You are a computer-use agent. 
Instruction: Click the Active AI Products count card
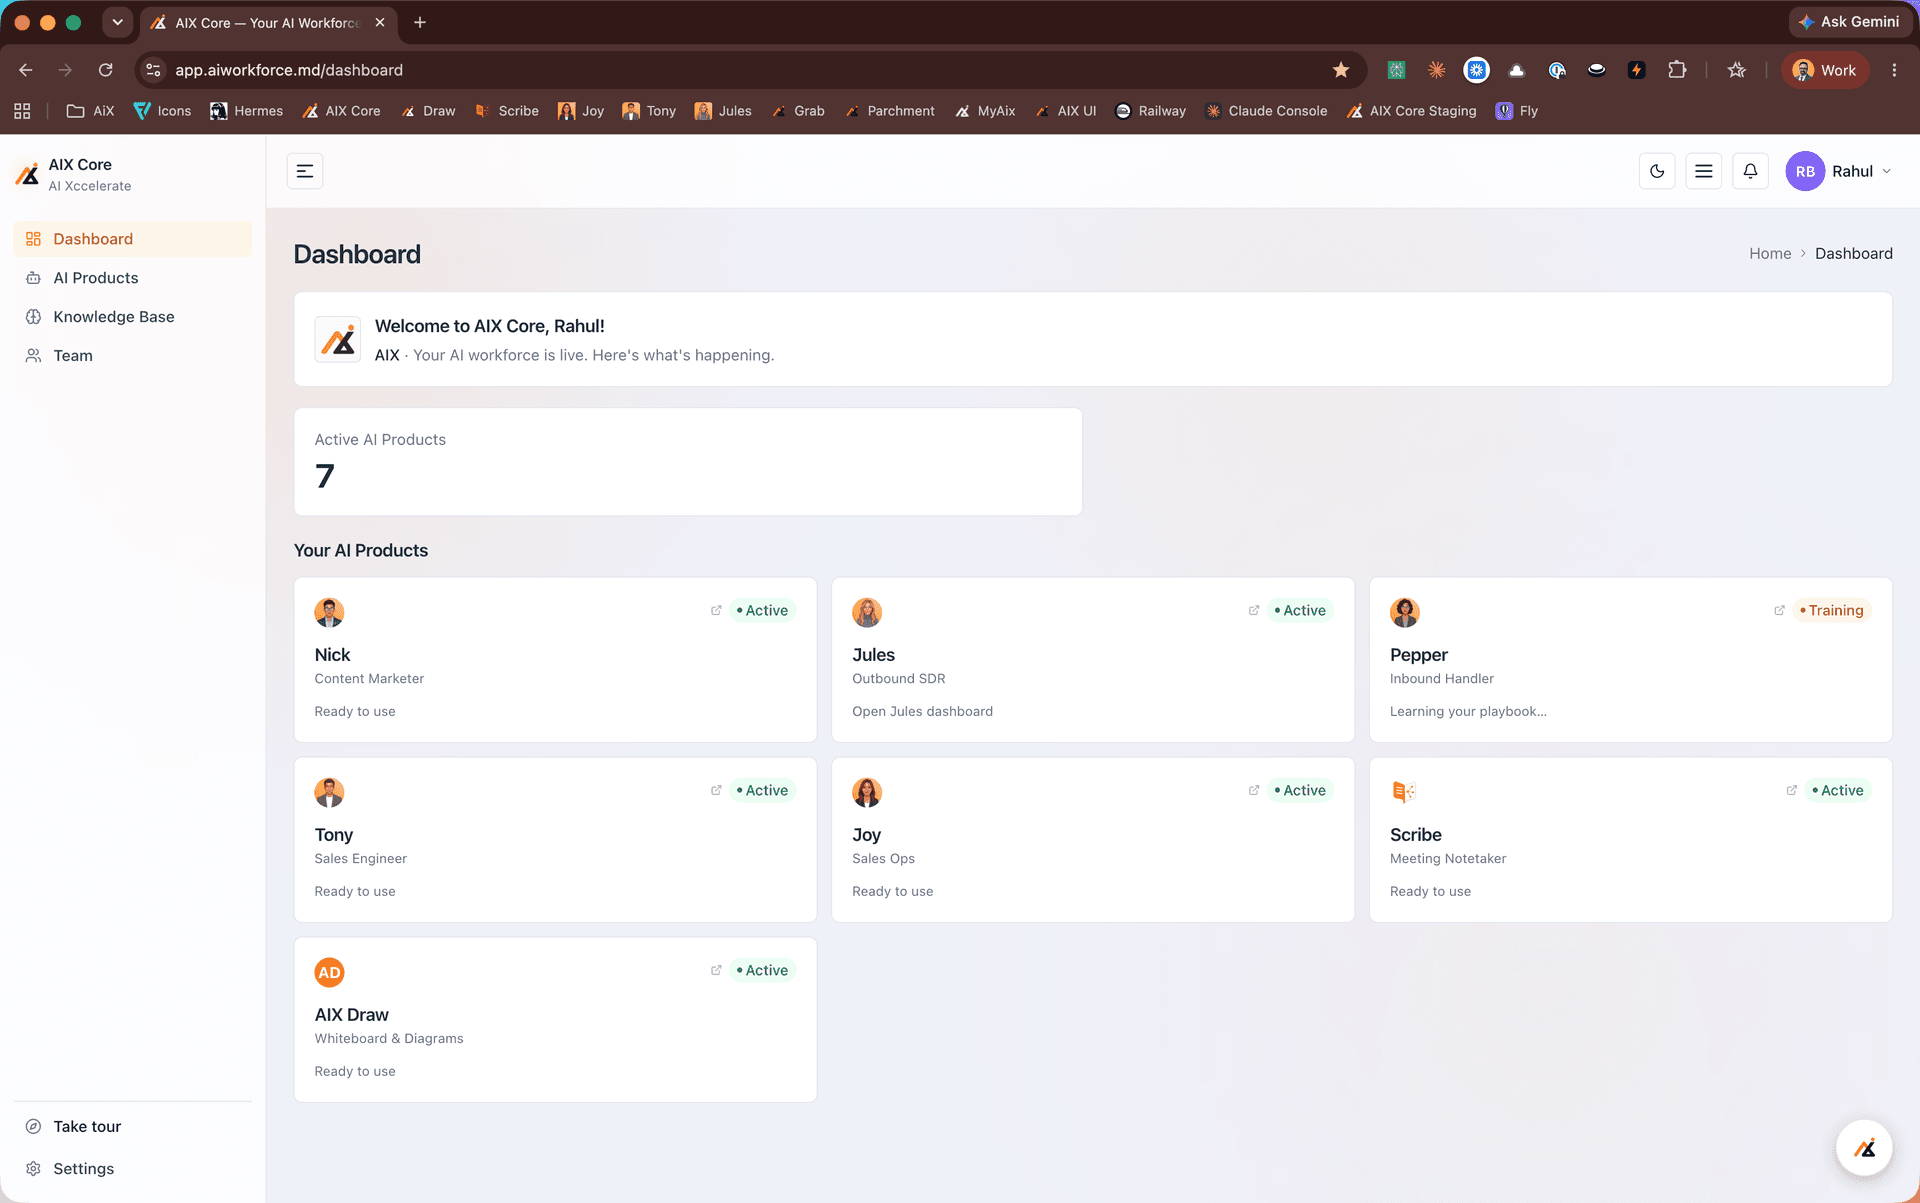pos(688,462)
